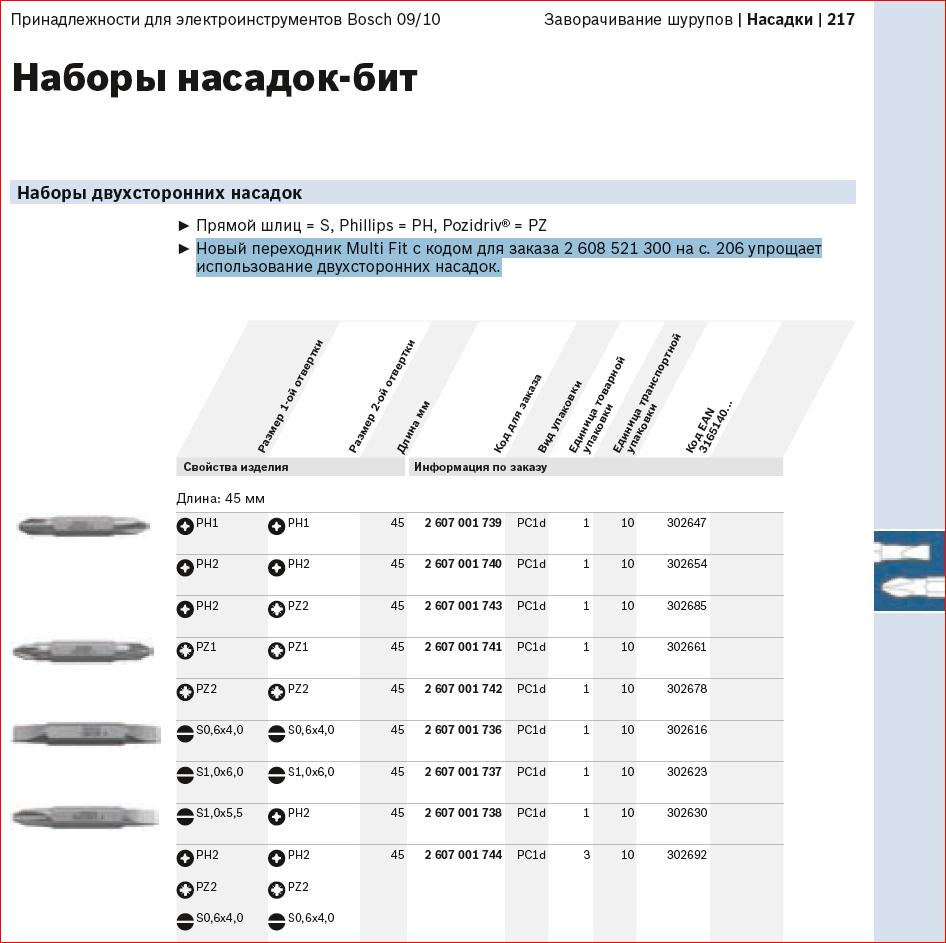This screenshot has width=946, height=943.
Task: Click packaging unit value 3 in row 2 607 001 744
Action: coord(586,855)
